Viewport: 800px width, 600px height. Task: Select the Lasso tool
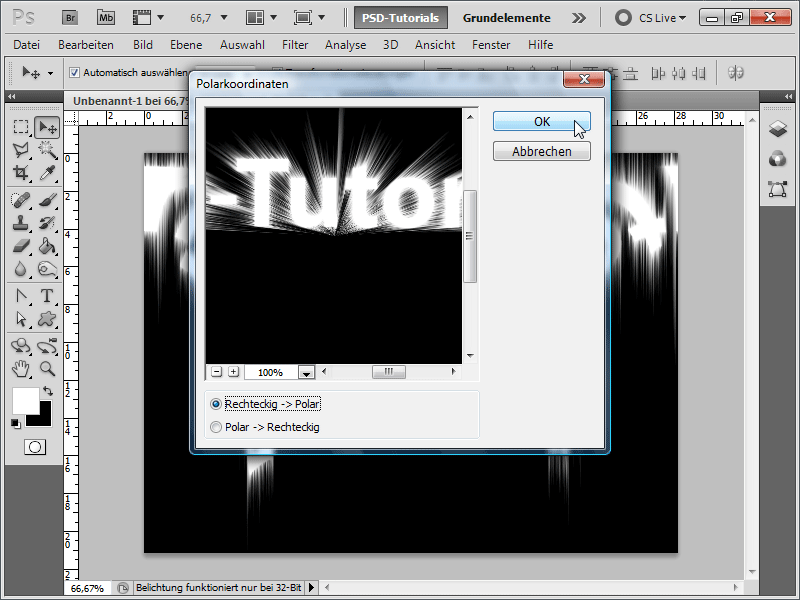click(21, 150)
